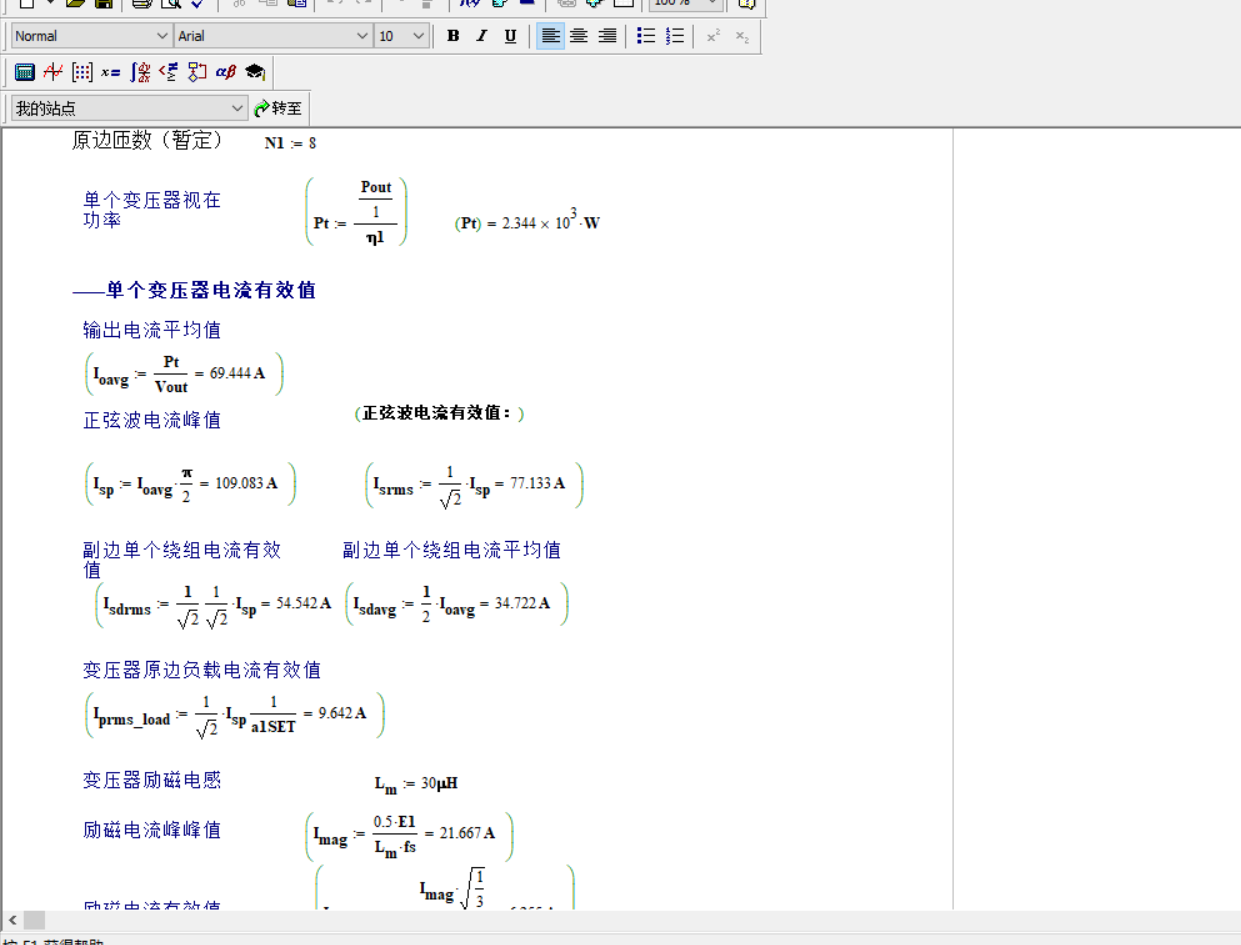Open the Graph toolbar palette
This screenshot has height=945, width=1241.
(x=53, y=72)
